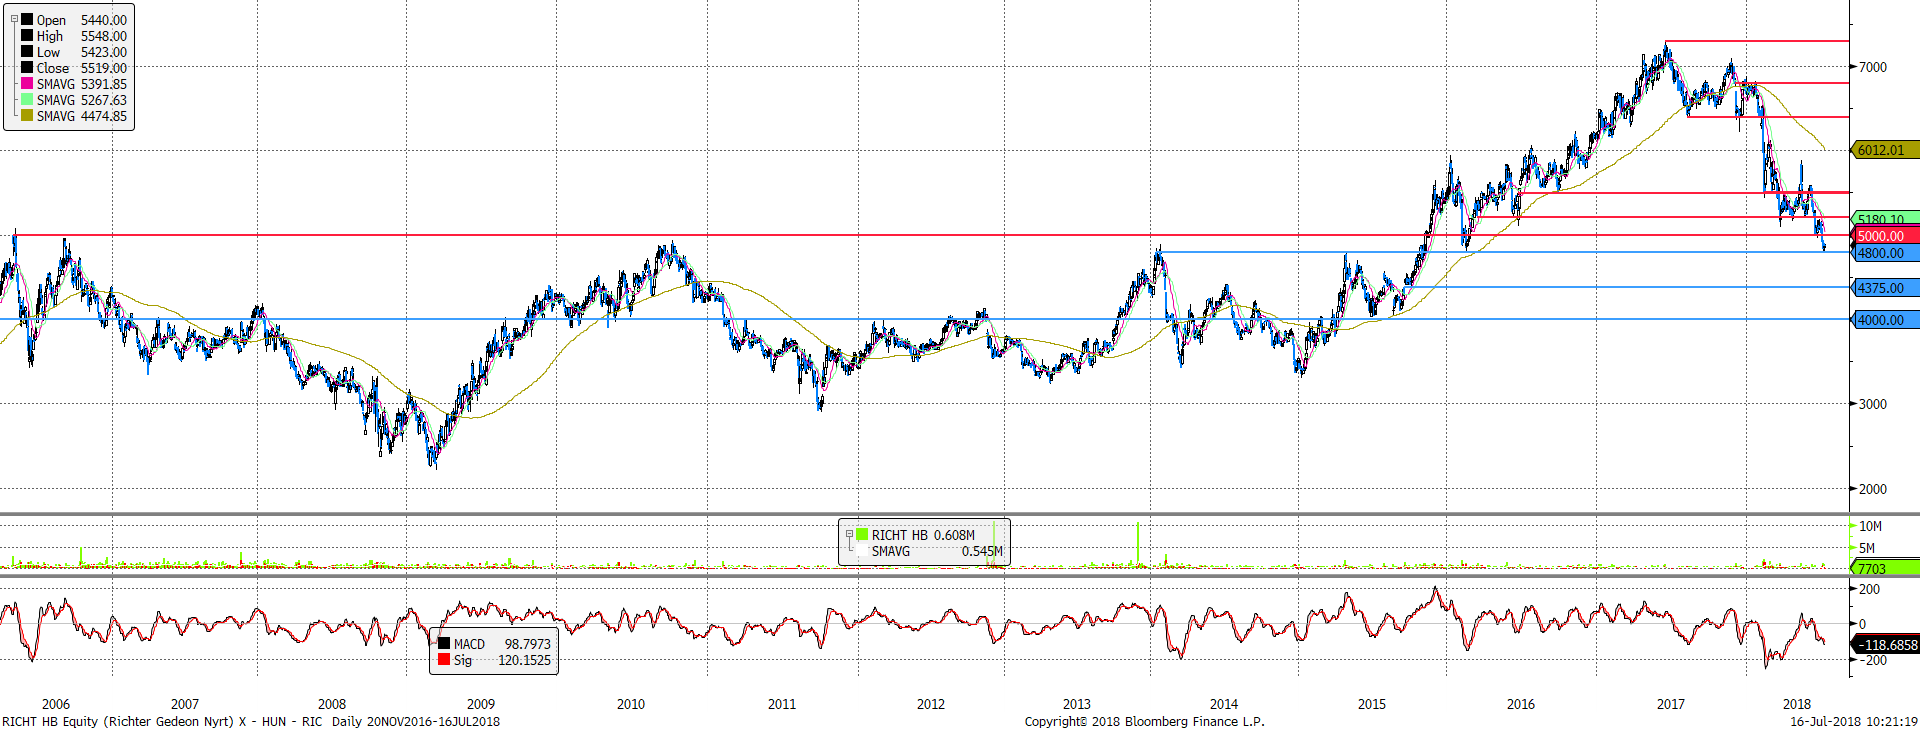Click the black -118.6858 MACD axis tag
The width and height of the screenshot is (1920, 730).
[1886, 645]
